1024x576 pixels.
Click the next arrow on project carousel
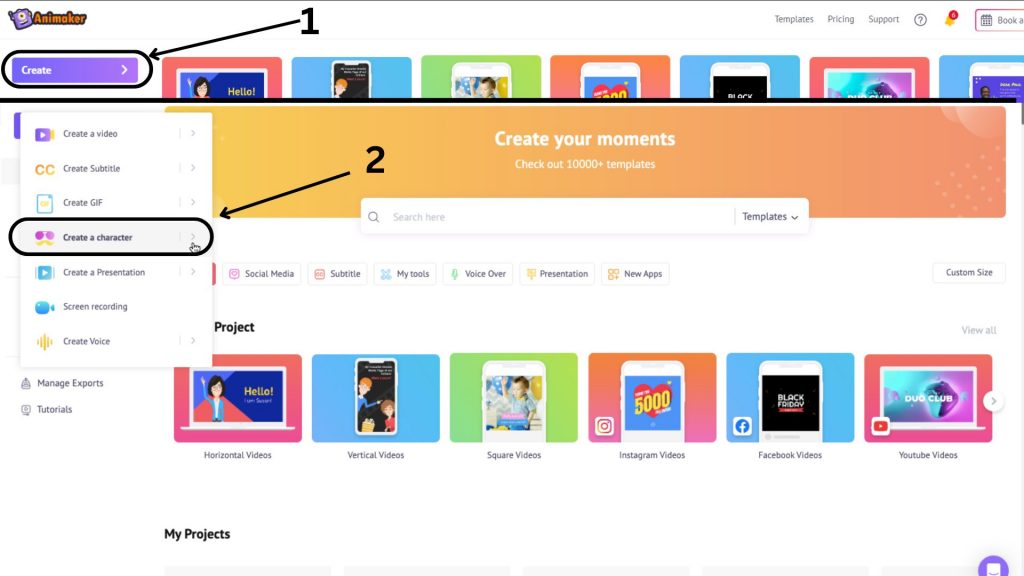coord(993,401)
